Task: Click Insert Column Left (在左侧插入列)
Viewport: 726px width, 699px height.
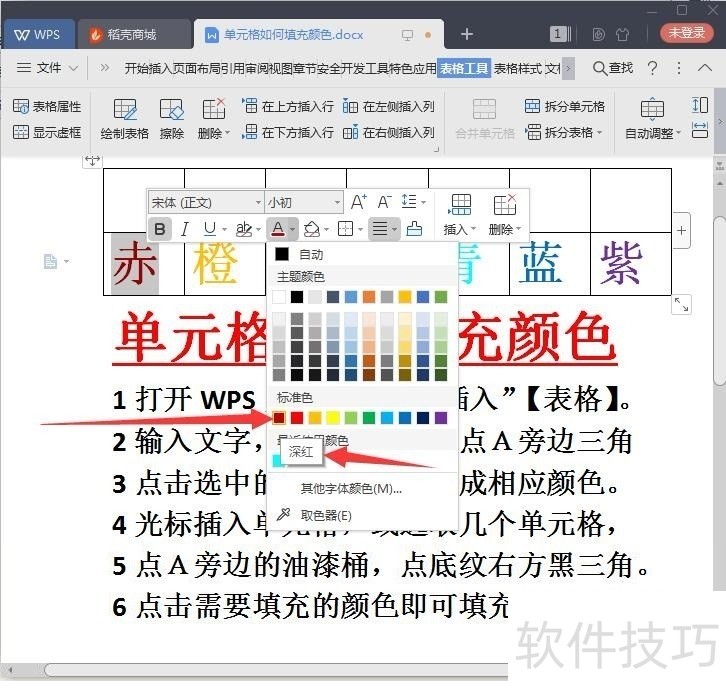Action: point(388,106)
